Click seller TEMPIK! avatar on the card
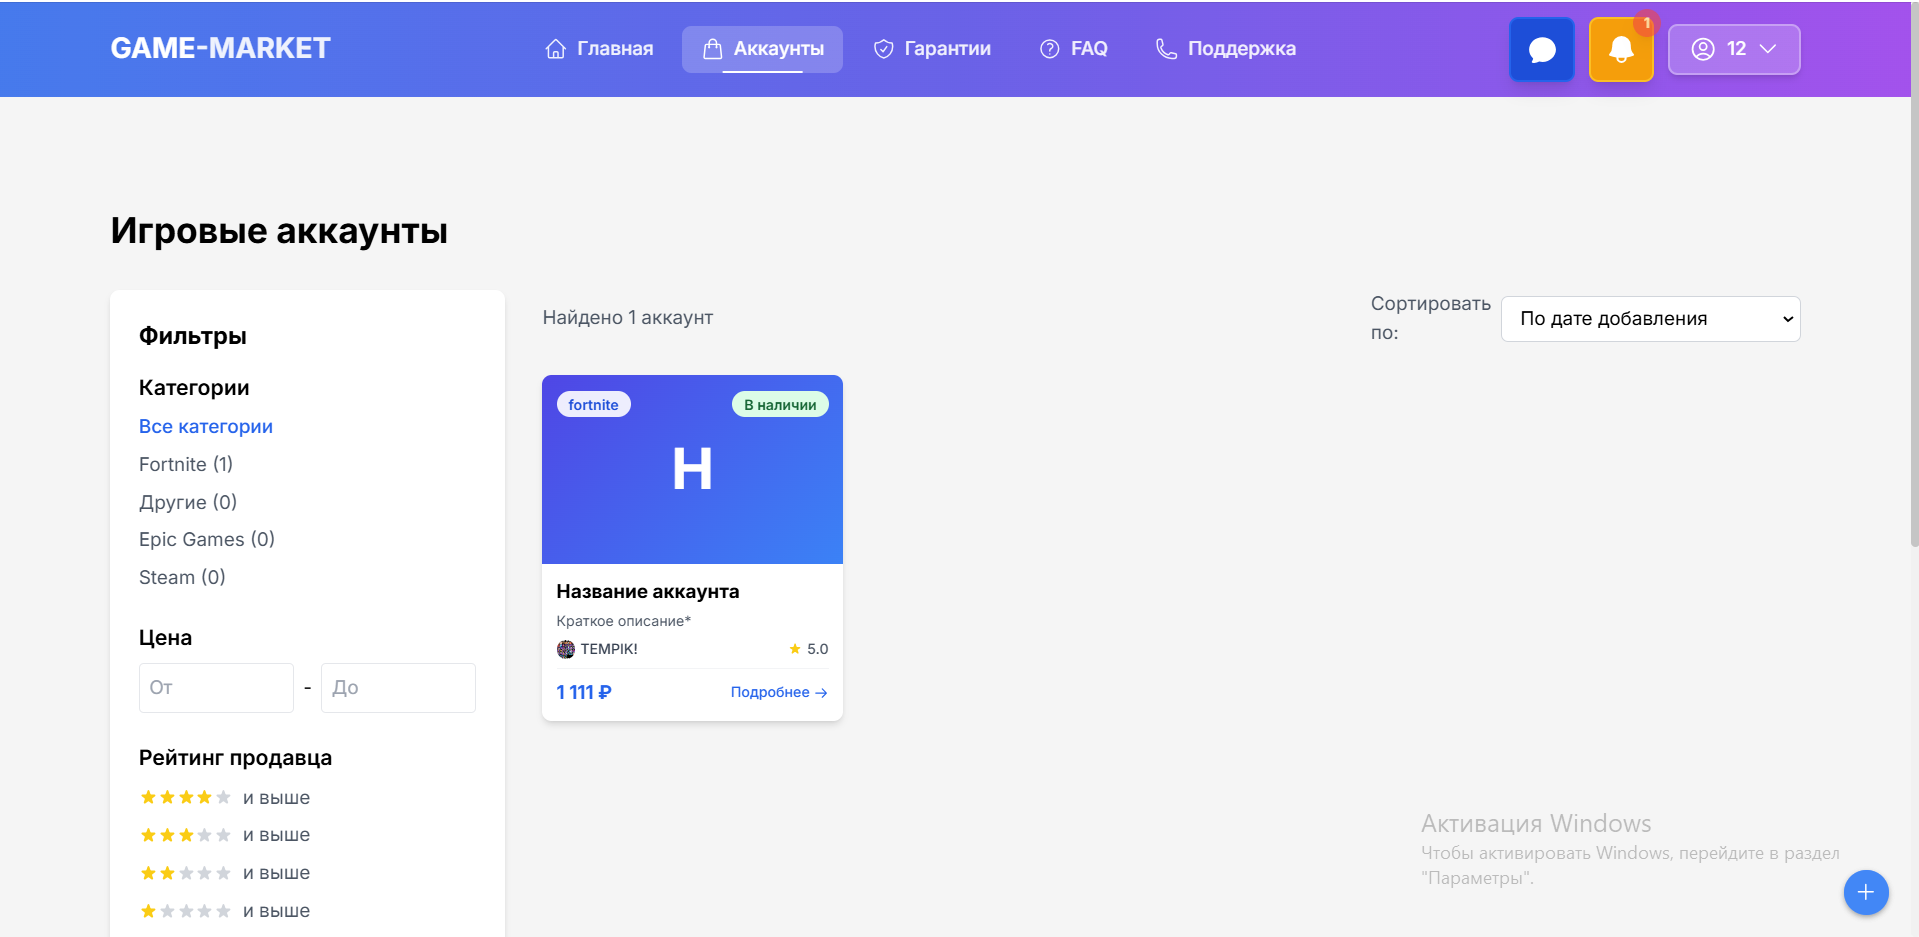This screenshot has height=937, width=1919. coord(566,649)
